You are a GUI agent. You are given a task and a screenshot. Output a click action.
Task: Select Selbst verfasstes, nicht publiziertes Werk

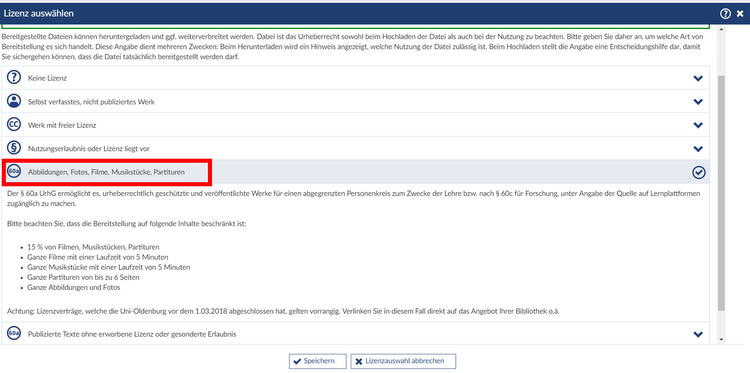355,101
